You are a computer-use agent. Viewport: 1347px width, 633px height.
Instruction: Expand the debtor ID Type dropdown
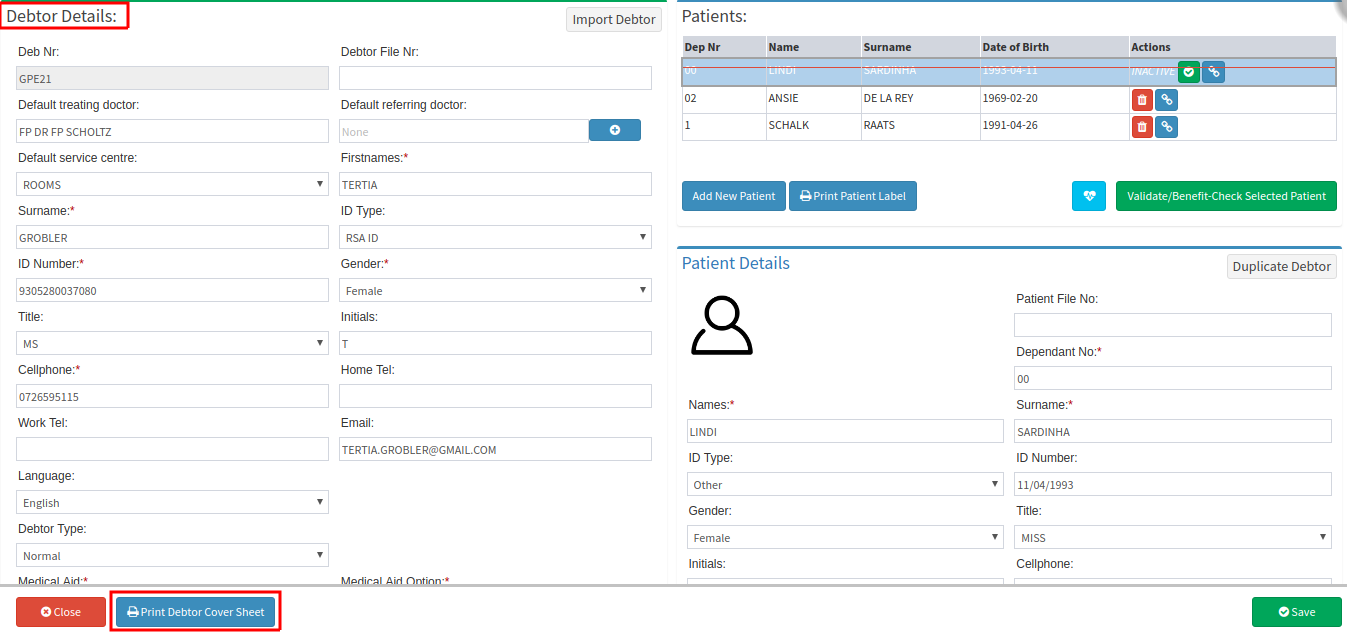495,238
